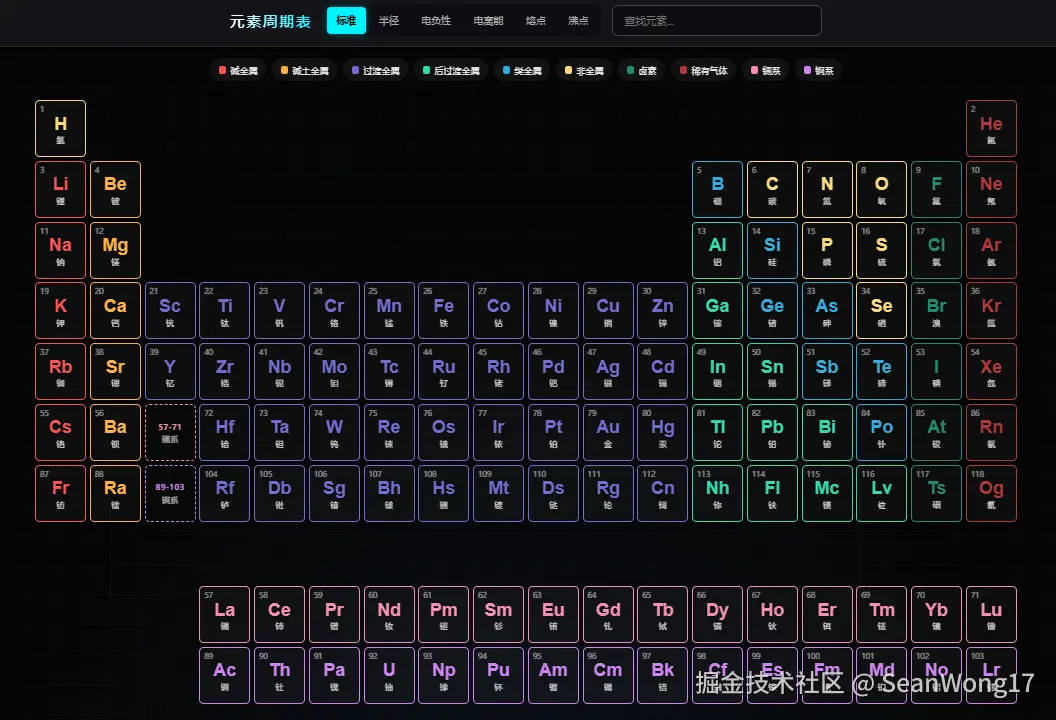Select the 沸点 view tab

(x=578, y=21)
